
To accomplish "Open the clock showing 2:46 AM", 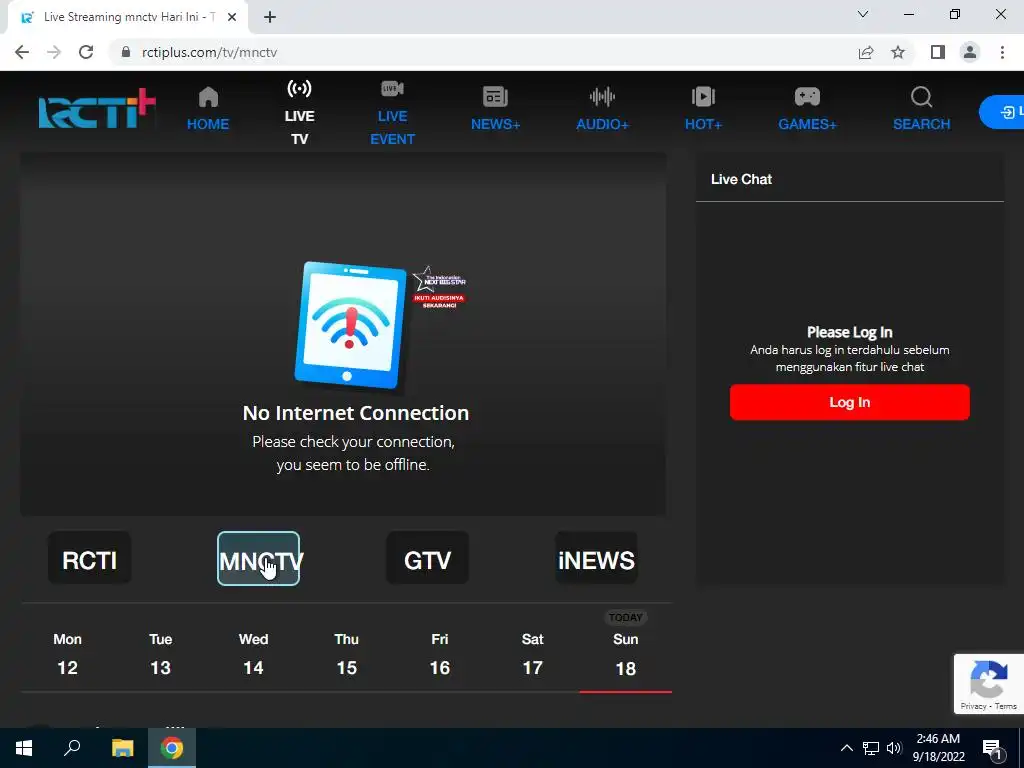I will (x=938, y=748).
